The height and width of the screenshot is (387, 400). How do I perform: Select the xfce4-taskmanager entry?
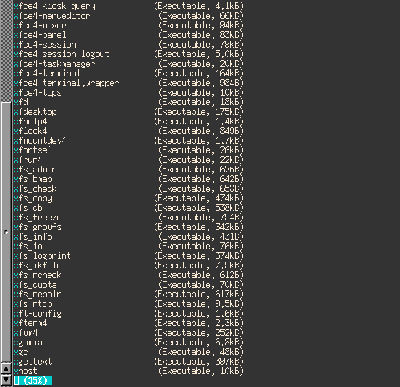129,63
